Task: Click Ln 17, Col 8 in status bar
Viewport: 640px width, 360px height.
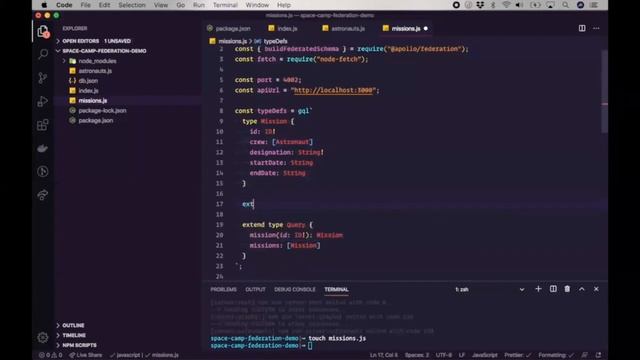Action: coord(384,355)
